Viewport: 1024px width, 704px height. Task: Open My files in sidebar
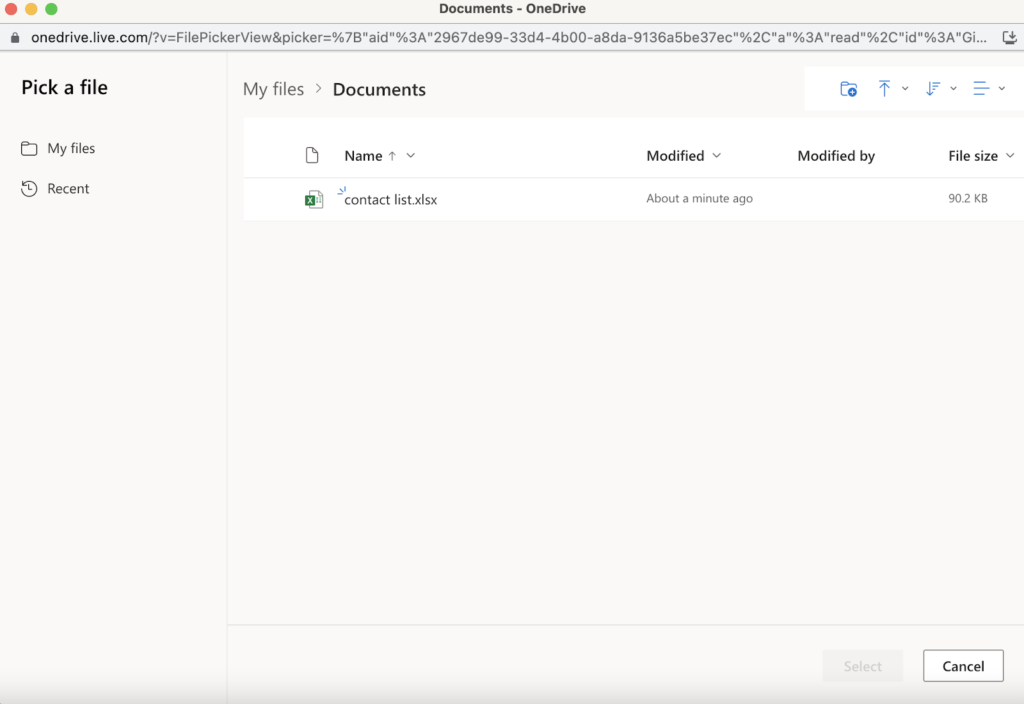click(71, 148)
